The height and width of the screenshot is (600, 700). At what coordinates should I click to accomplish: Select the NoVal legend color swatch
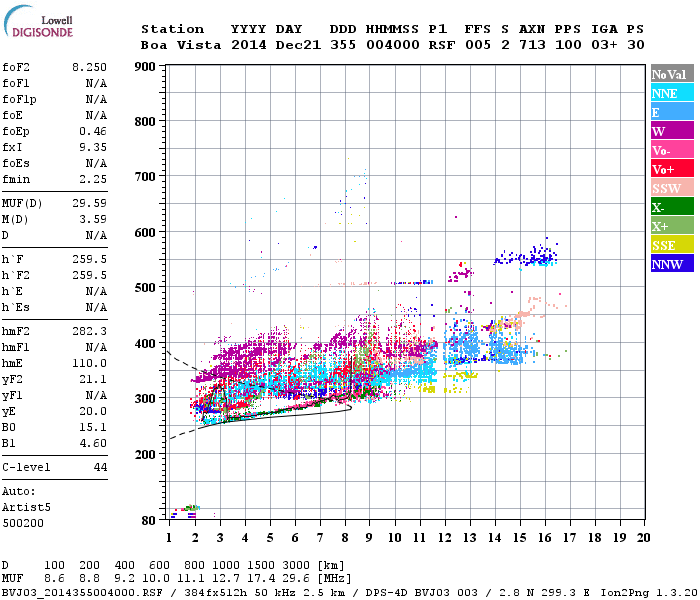point(672,74)
